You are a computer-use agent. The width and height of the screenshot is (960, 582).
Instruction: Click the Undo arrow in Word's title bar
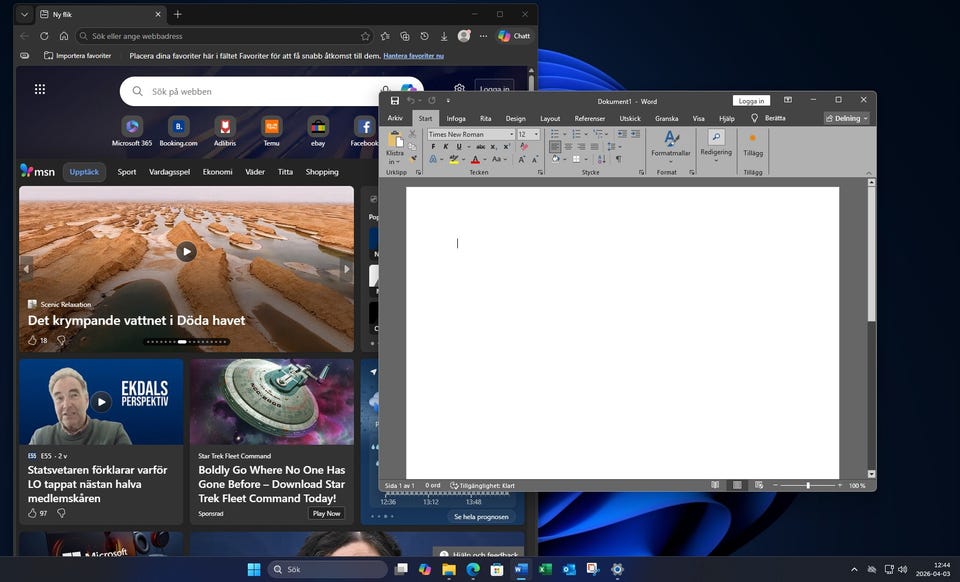click(411, 100)
